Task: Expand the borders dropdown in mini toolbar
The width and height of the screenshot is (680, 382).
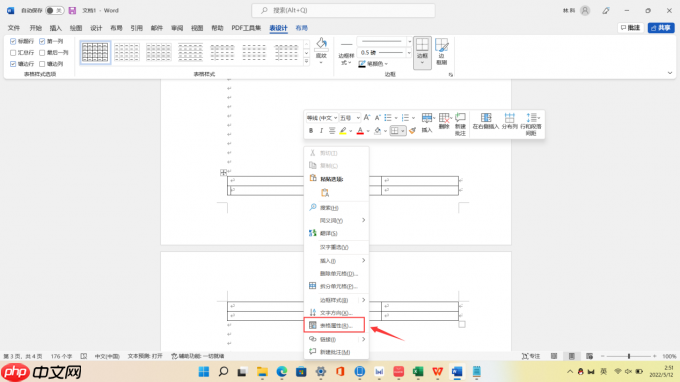Action: click(x=403, y=131)
